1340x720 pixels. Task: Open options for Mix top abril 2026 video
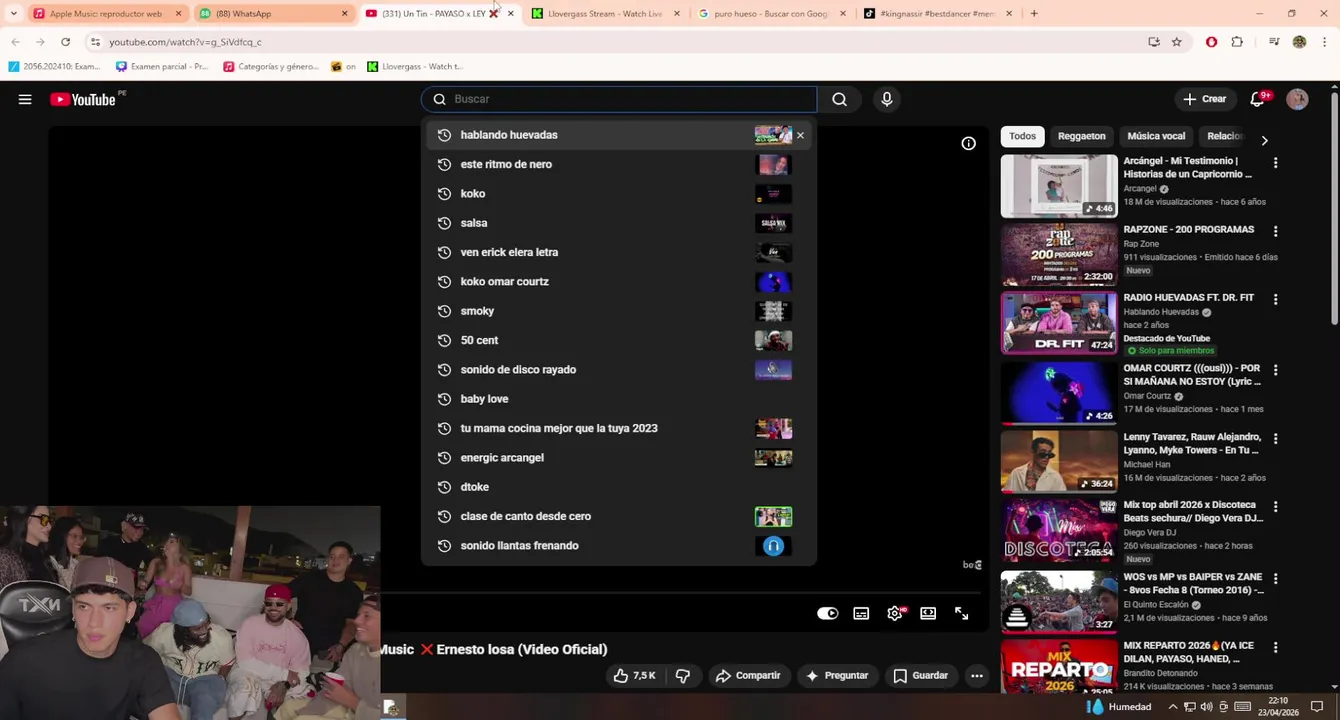pyautogui.click(x=1275, y=507)
